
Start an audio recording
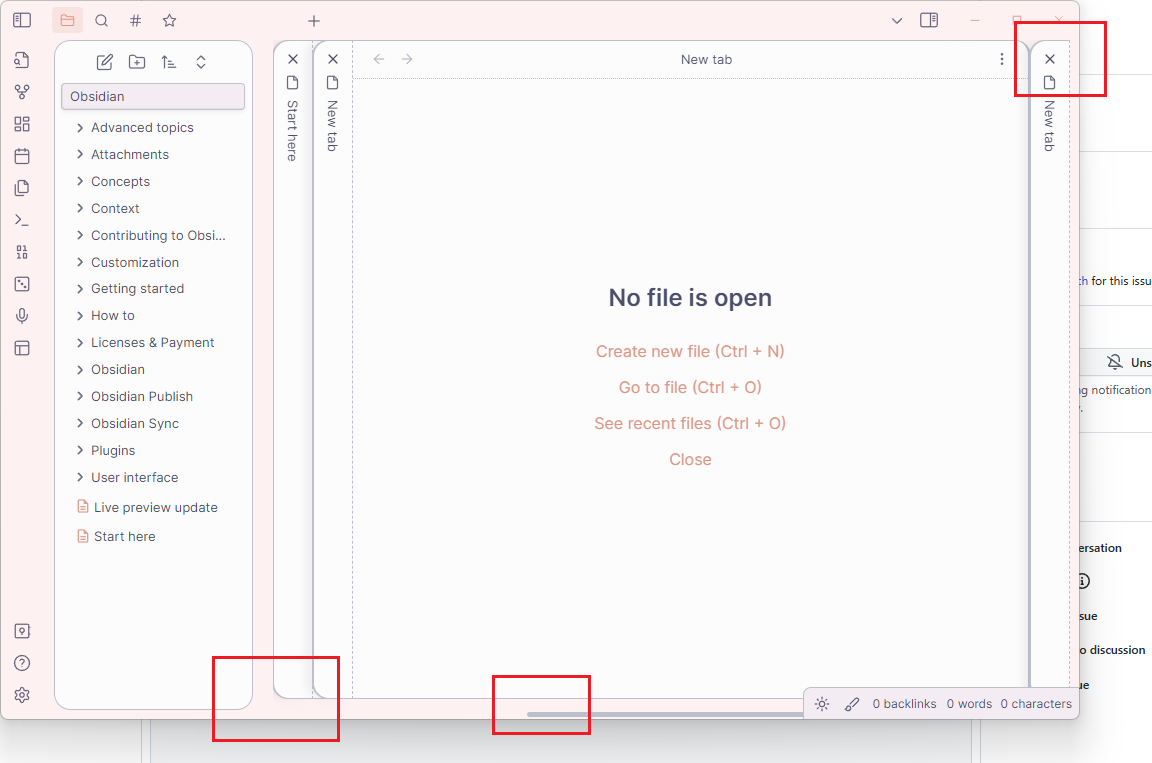22,315
